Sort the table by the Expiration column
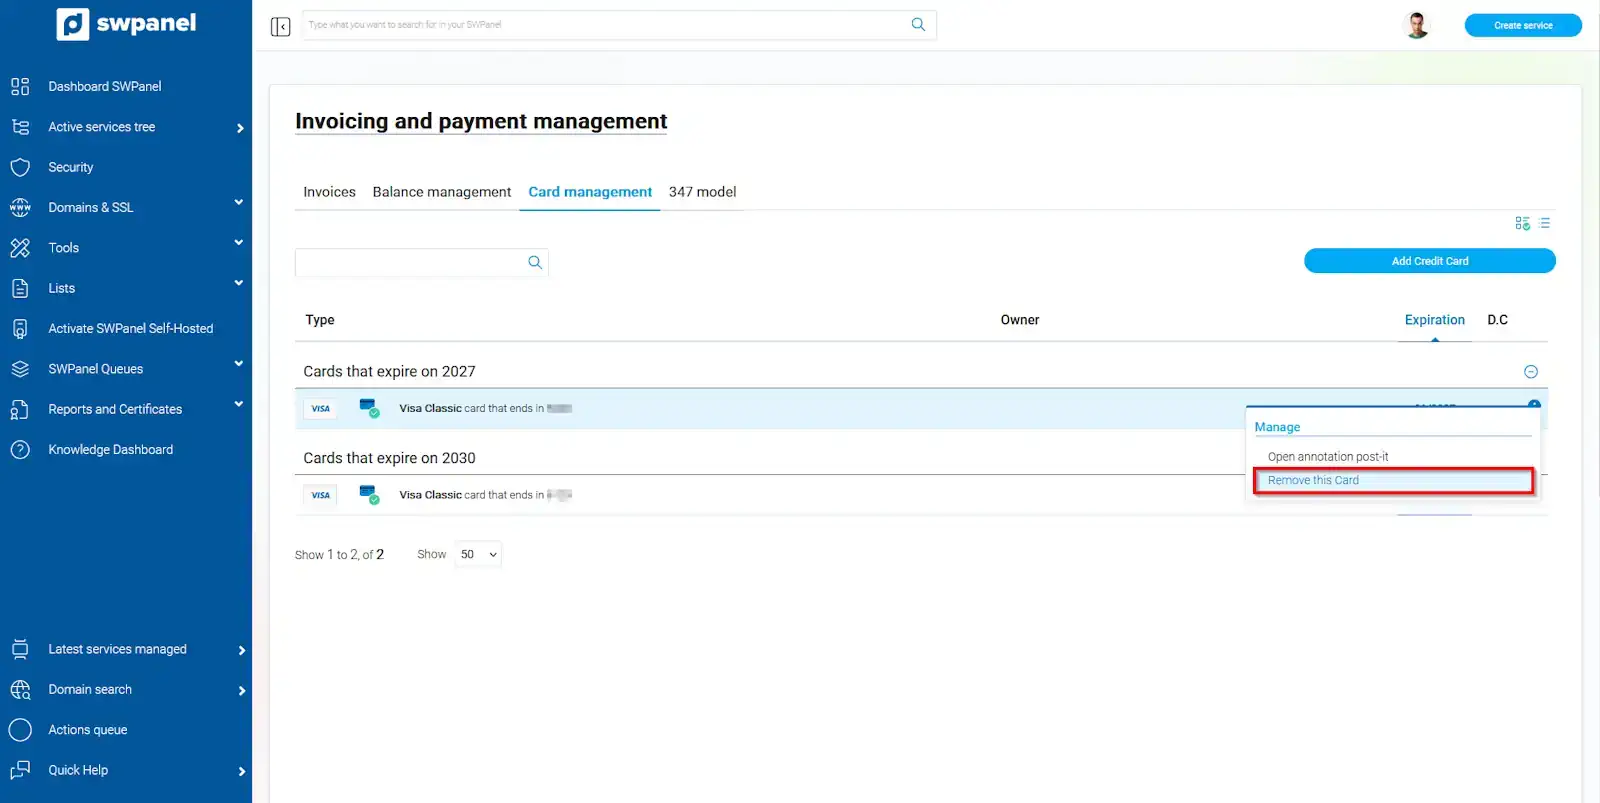The width and height of the screenshot is (1600, 803). [x=1434, y=320]
